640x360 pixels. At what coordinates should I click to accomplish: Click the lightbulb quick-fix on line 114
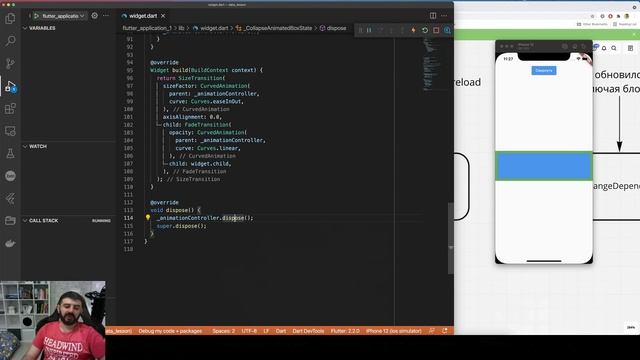pyautogui.click(x=148, y=218)
